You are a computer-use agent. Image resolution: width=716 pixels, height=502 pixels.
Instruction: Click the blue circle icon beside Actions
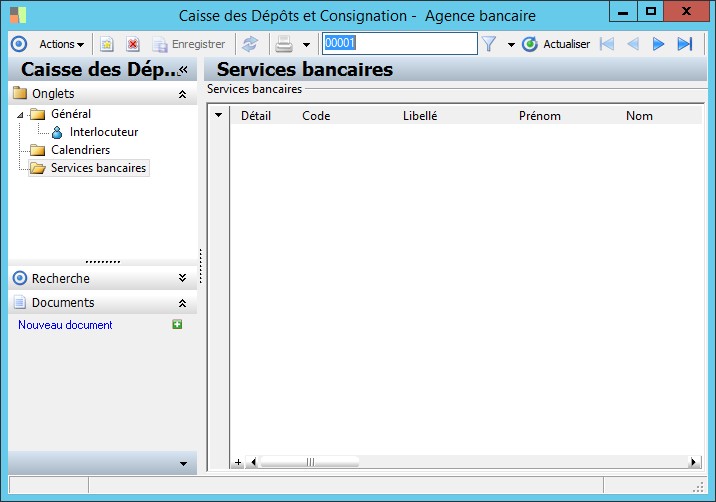19,44
